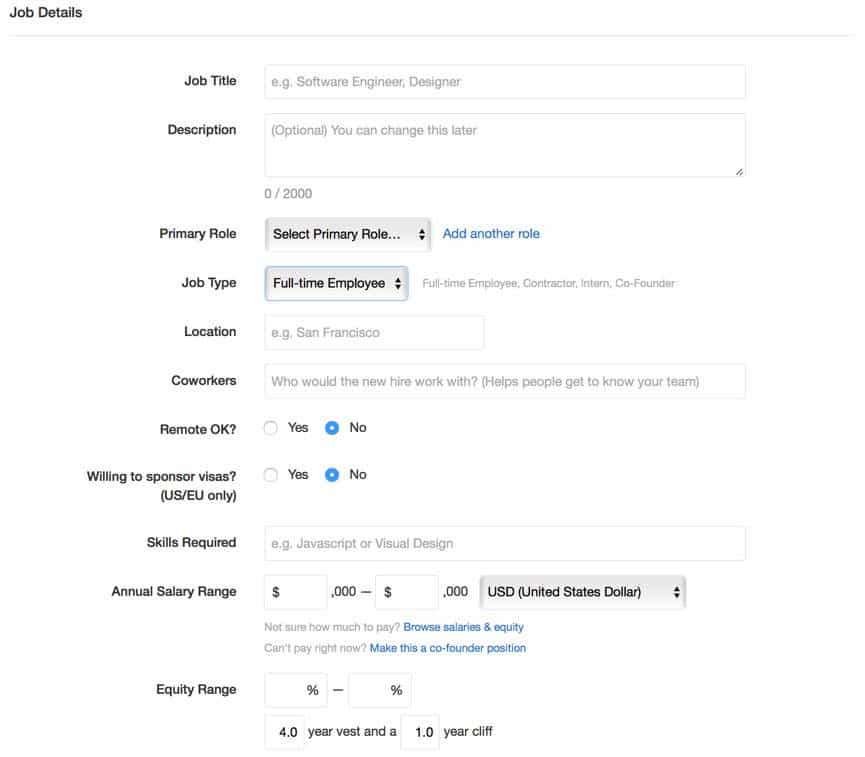The height and width of the screenshot is (757, 865).
Task: Click the 4.0 year vest field
Action: point(286,731)
